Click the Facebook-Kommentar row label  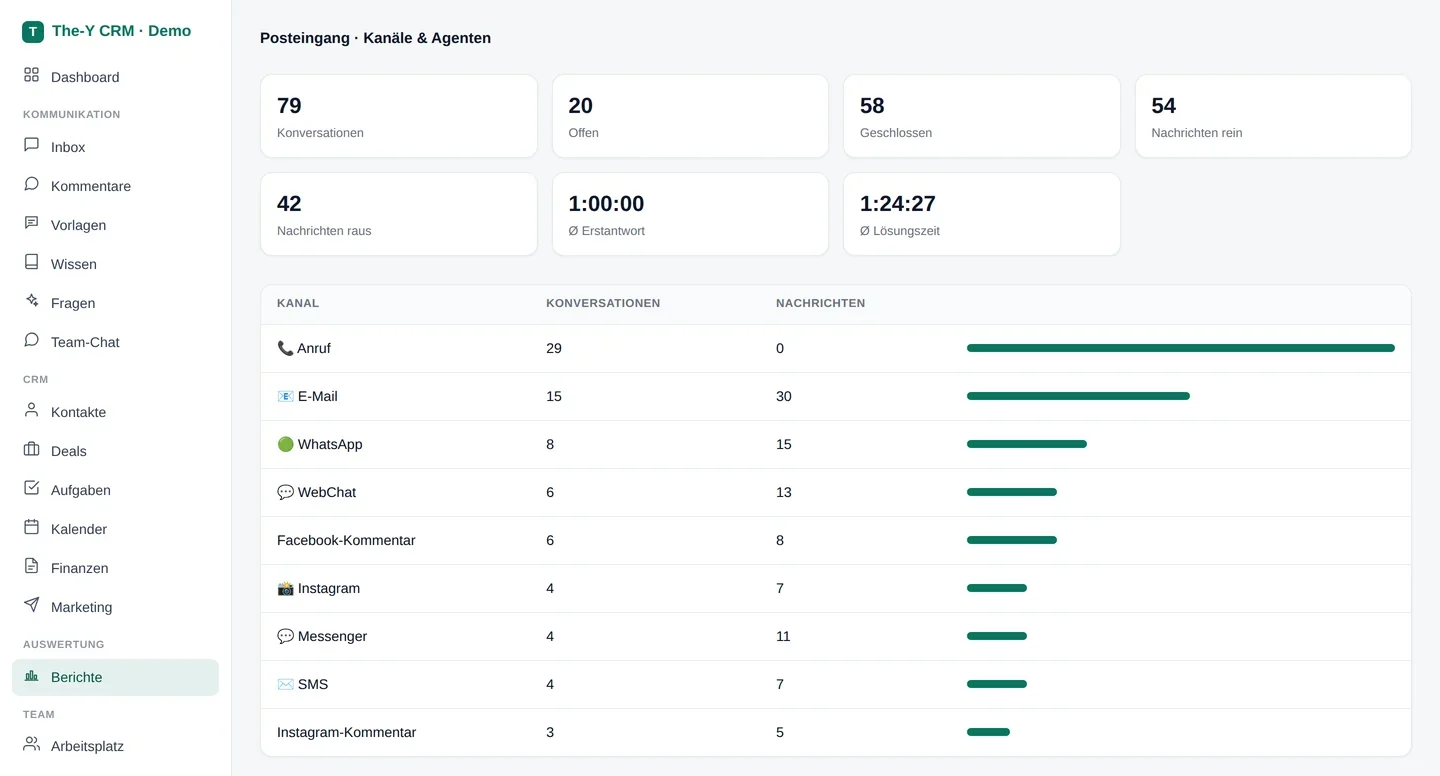[346, 540]
